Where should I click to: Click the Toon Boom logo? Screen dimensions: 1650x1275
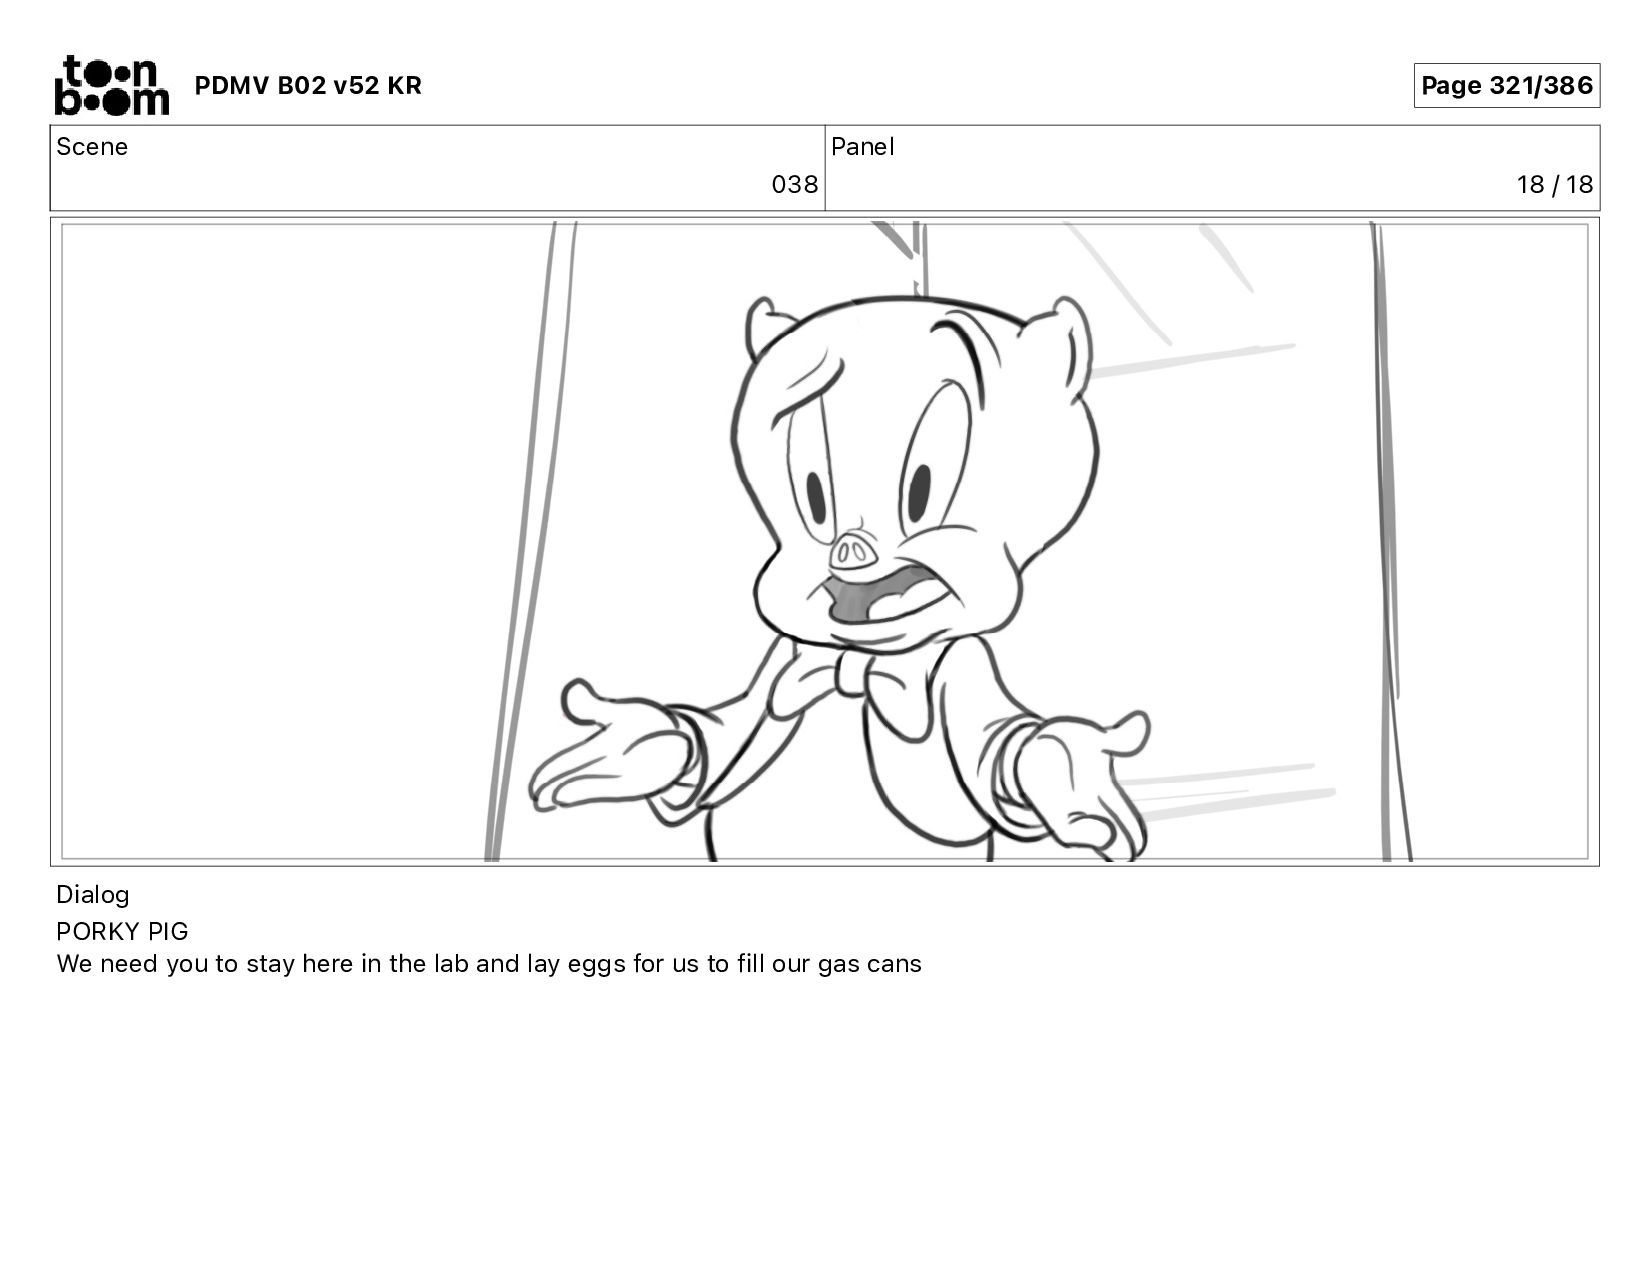coord(111,85)
